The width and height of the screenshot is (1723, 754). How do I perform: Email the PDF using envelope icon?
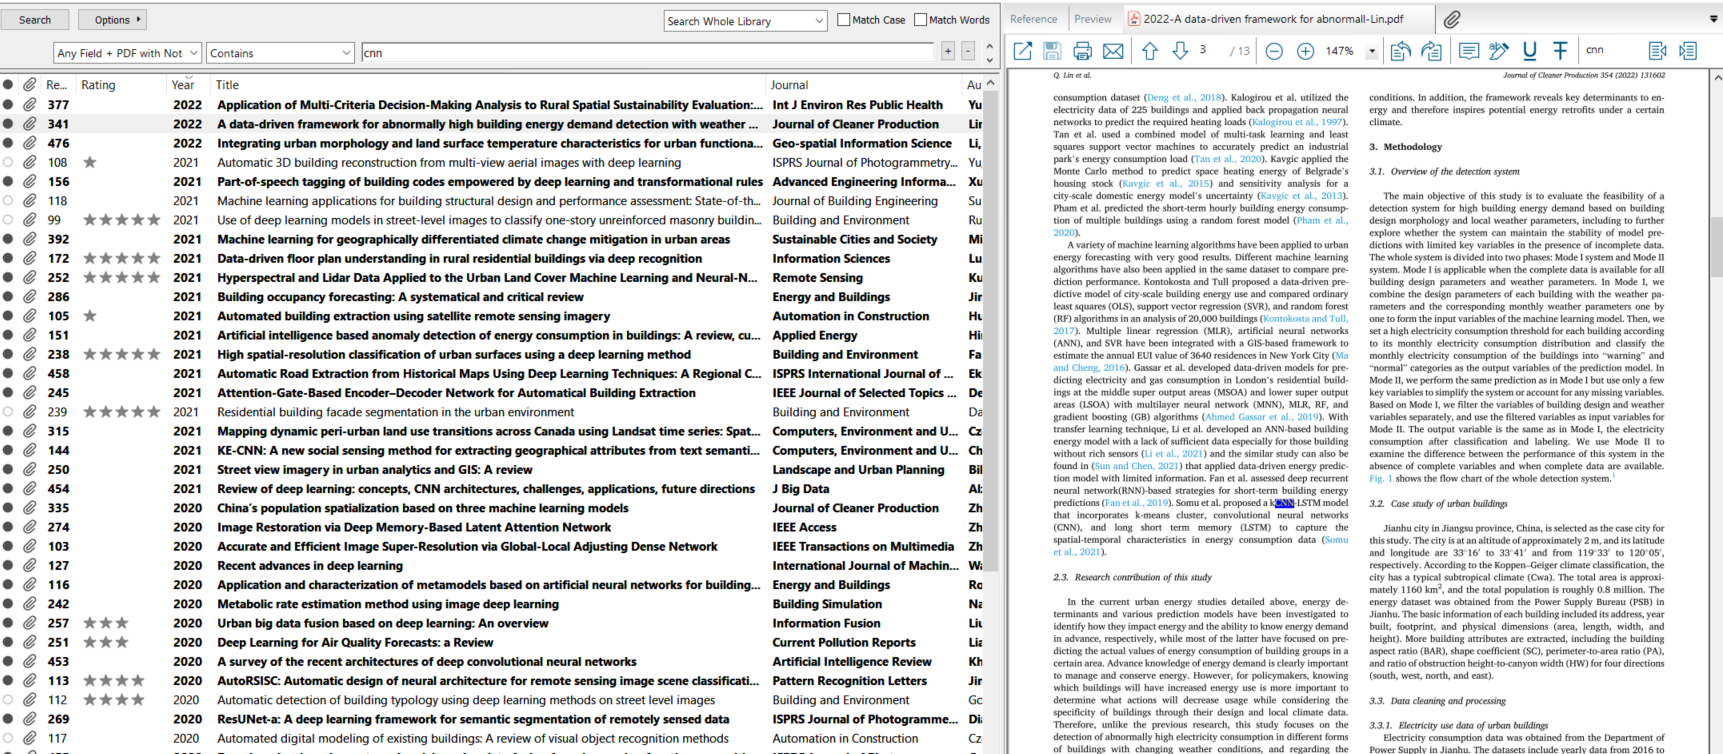pyautogui.click(x=1113, y=51)
